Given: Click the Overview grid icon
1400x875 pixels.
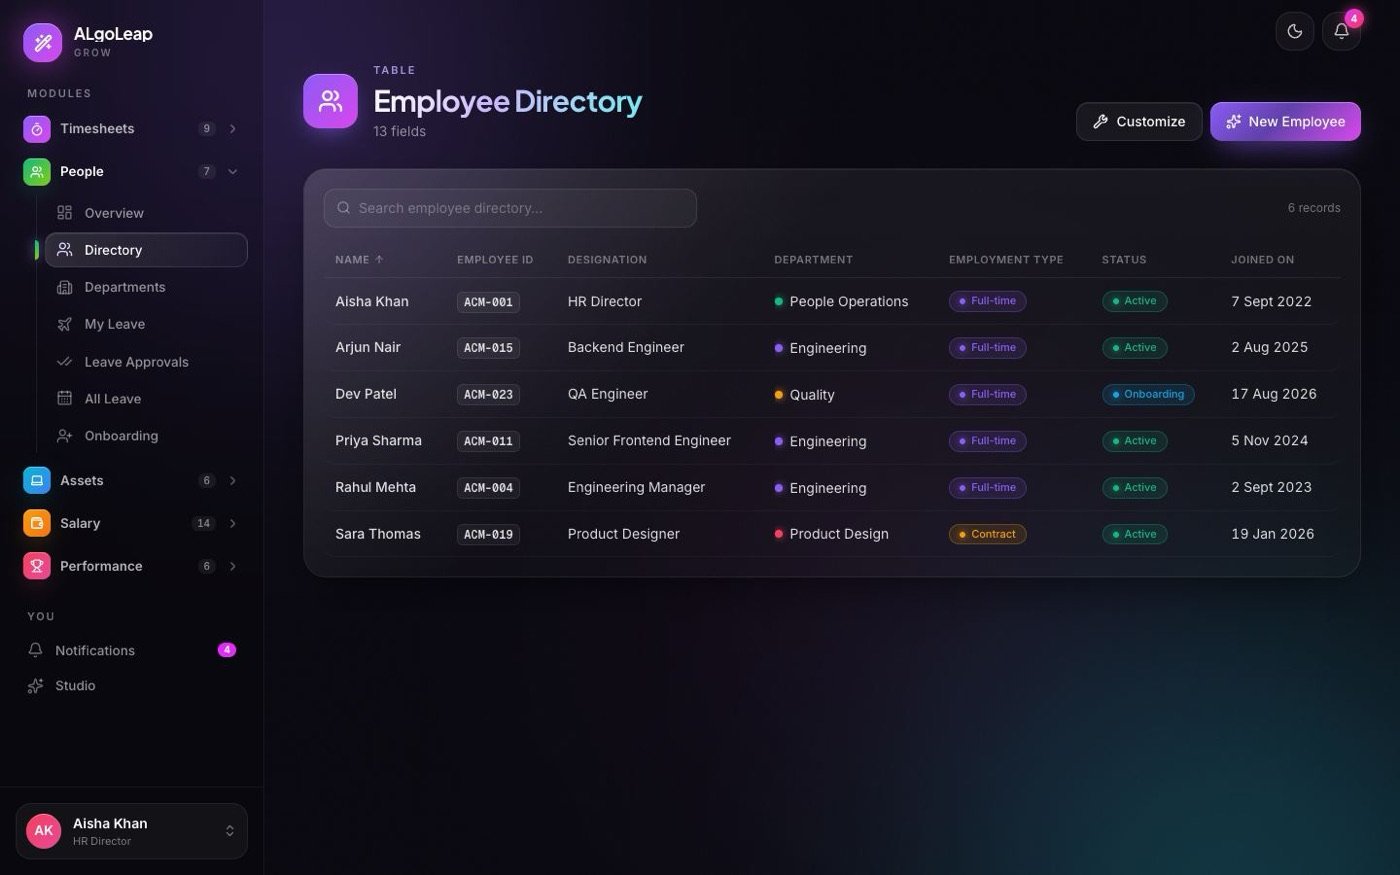Looking at the screenshot, I should point(65,213).
